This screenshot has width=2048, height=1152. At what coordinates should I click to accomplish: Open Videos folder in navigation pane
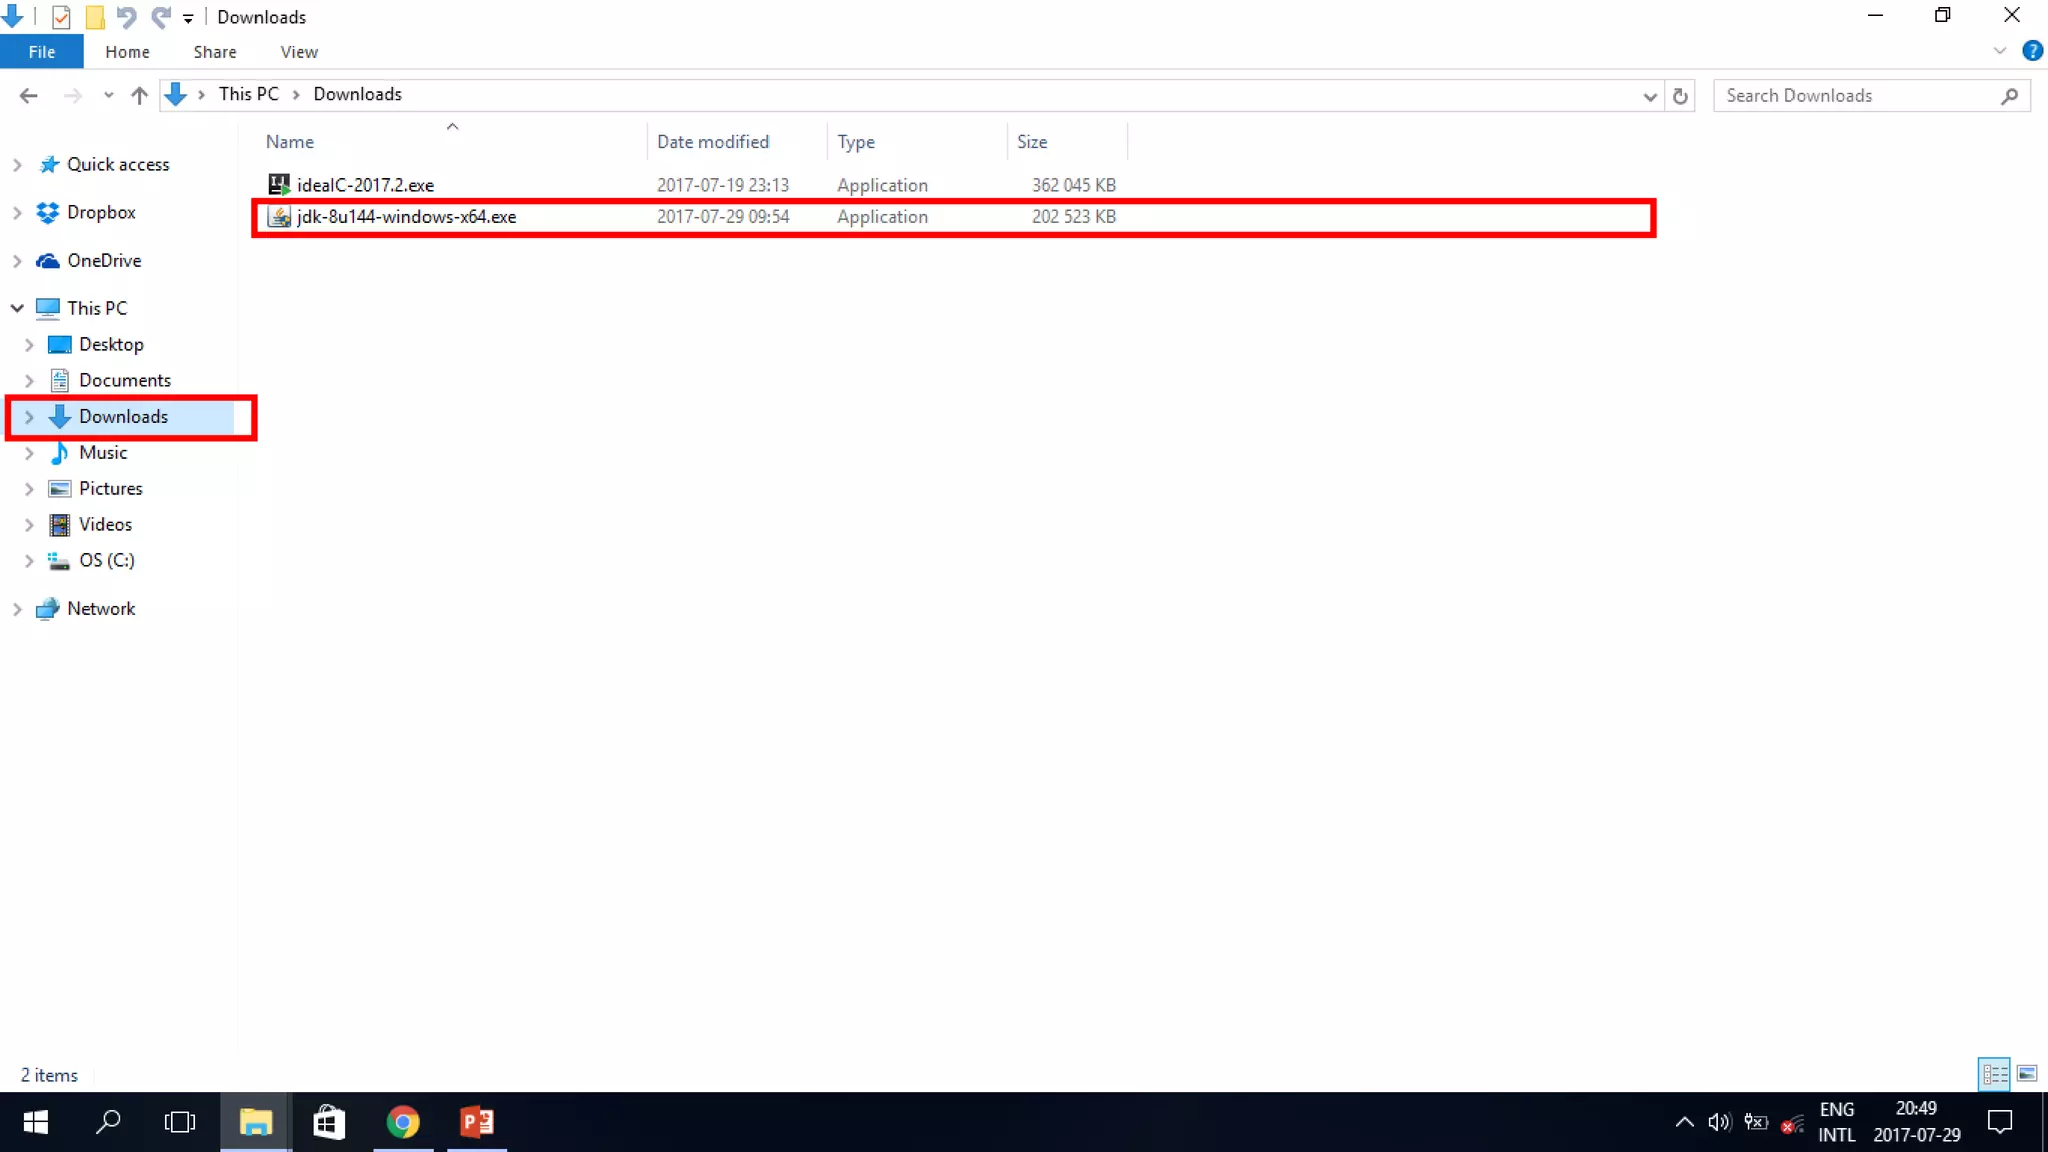point(105,524)
